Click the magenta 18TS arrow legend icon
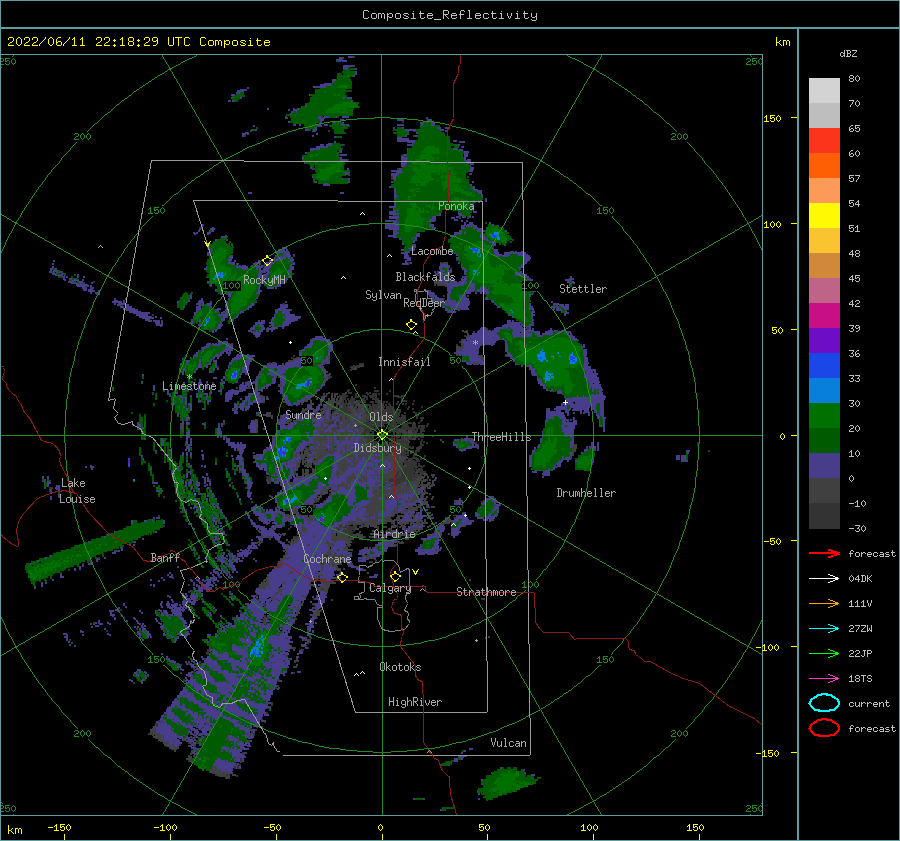Viewport: 900px width, 841px height. (824, 679)
